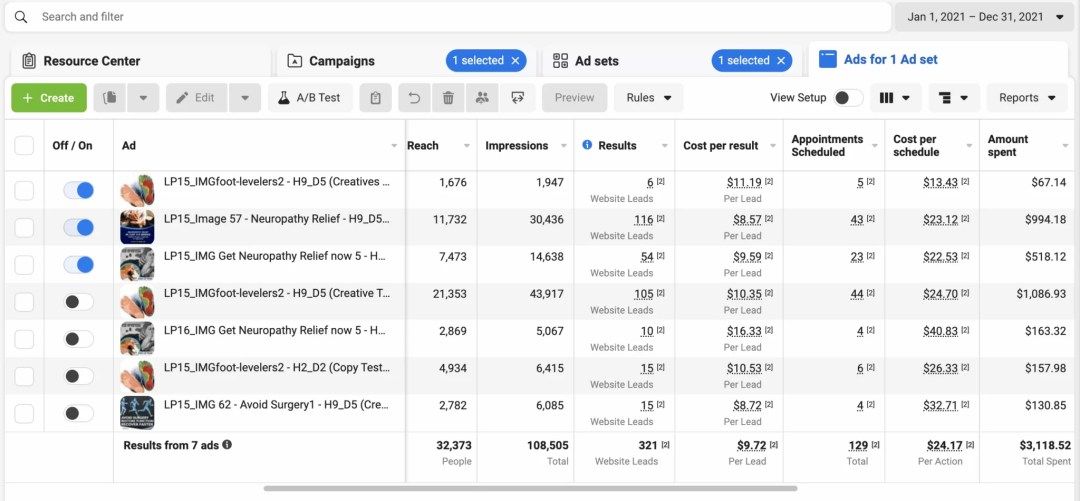Click the Impressions column header

(x=517, y=145)
